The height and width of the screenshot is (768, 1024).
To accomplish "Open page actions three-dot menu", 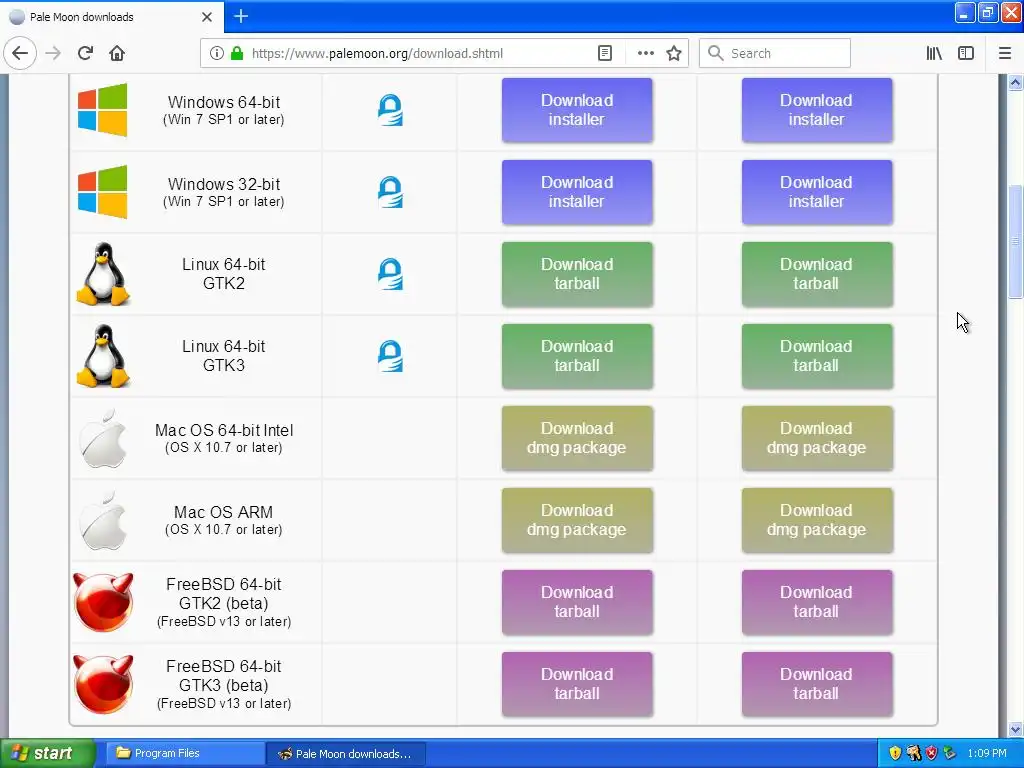I will coord(645,53).
